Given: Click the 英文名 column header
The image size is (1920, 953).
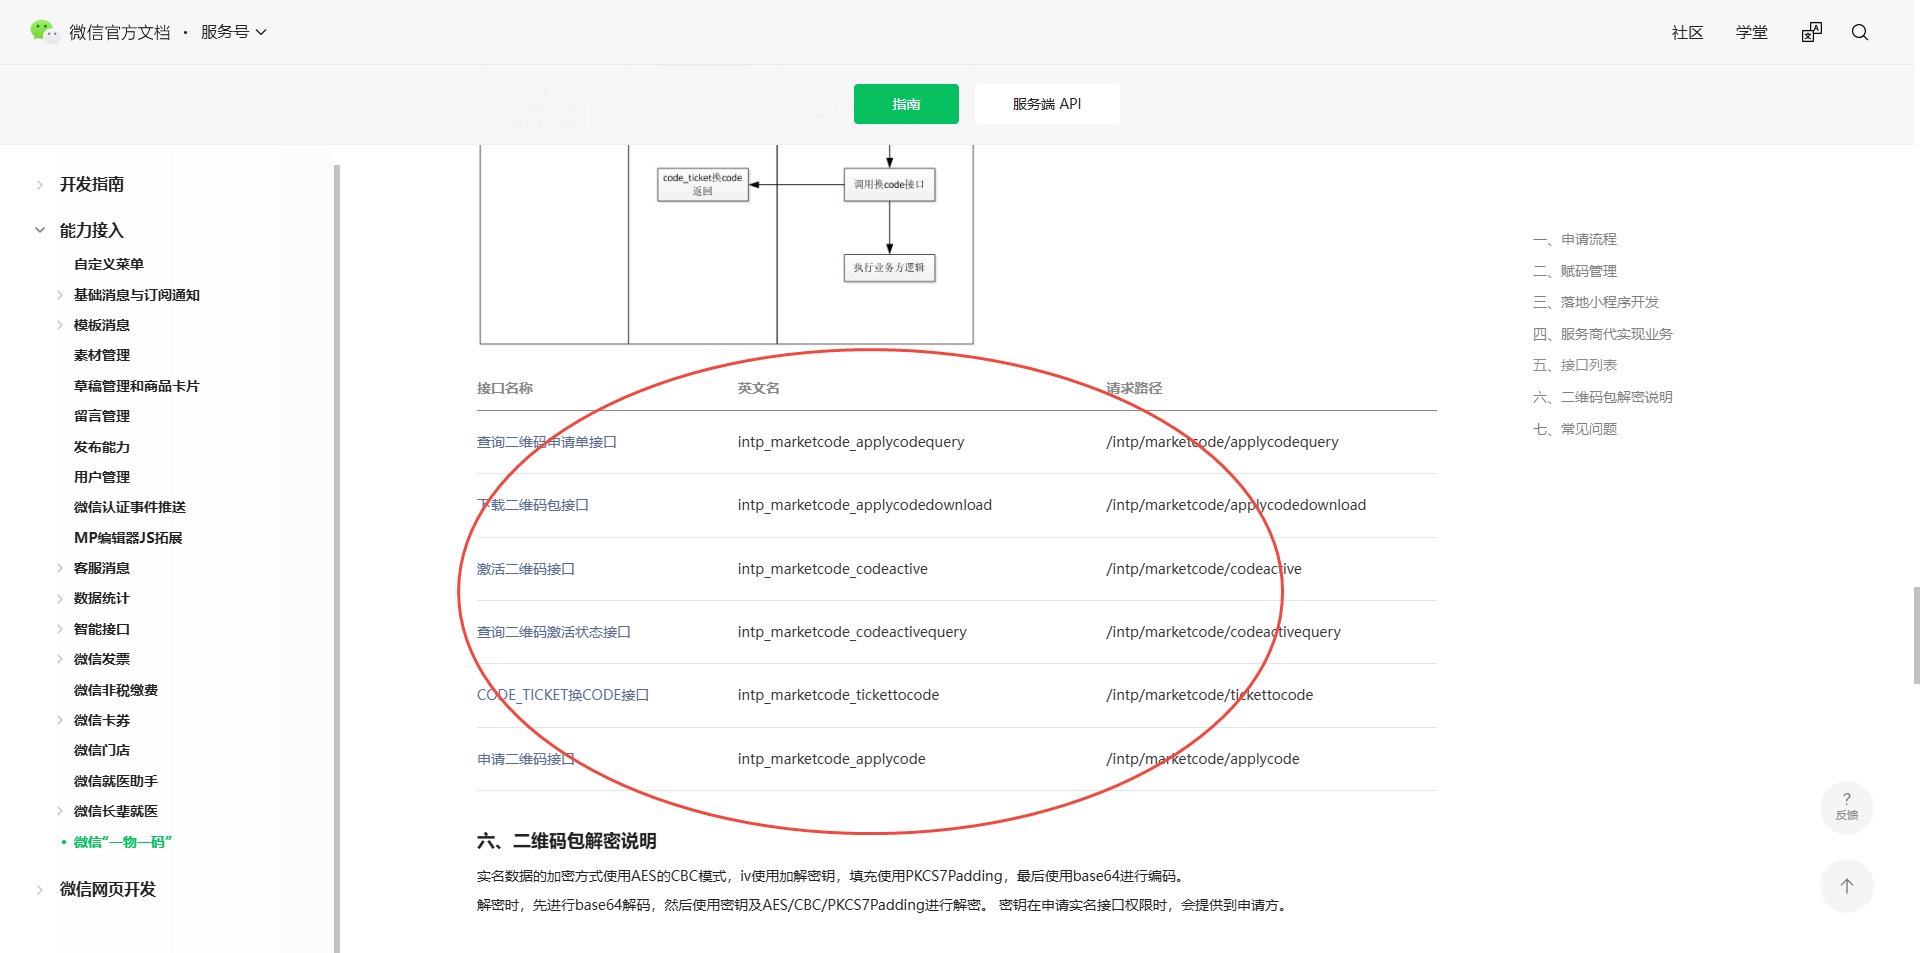Looking at the screenshot, I should 759,388.
